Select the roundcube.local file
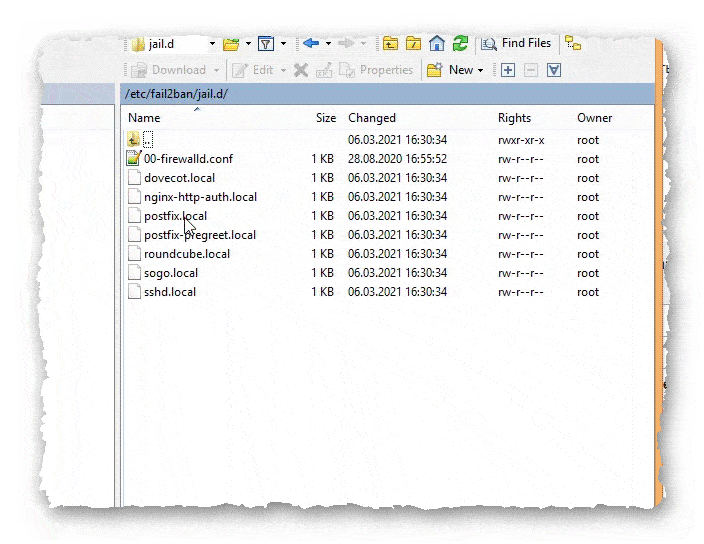 187,254
